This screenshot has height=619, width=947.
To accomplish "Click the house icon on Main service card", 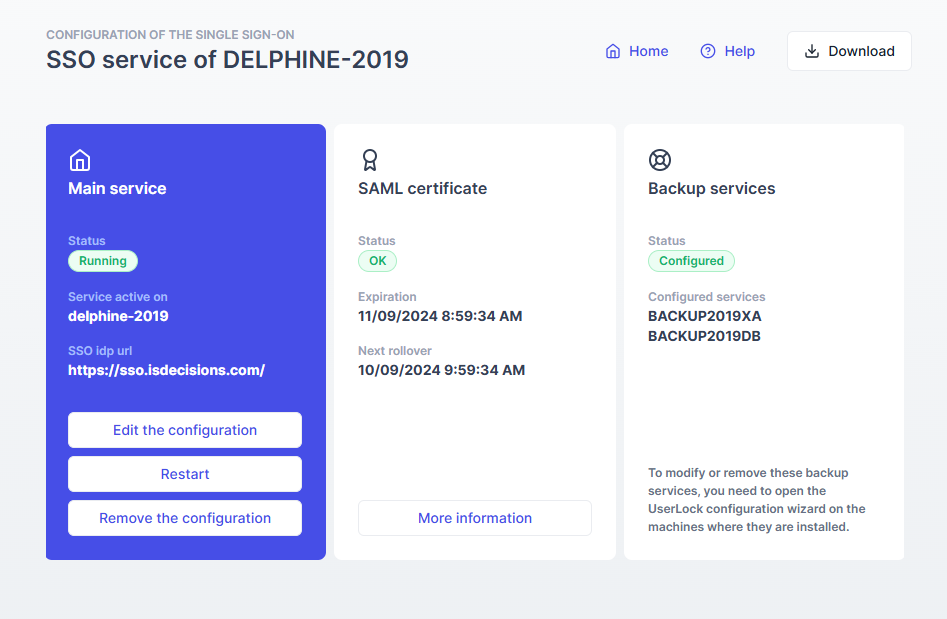I will (x=80, y=161).
